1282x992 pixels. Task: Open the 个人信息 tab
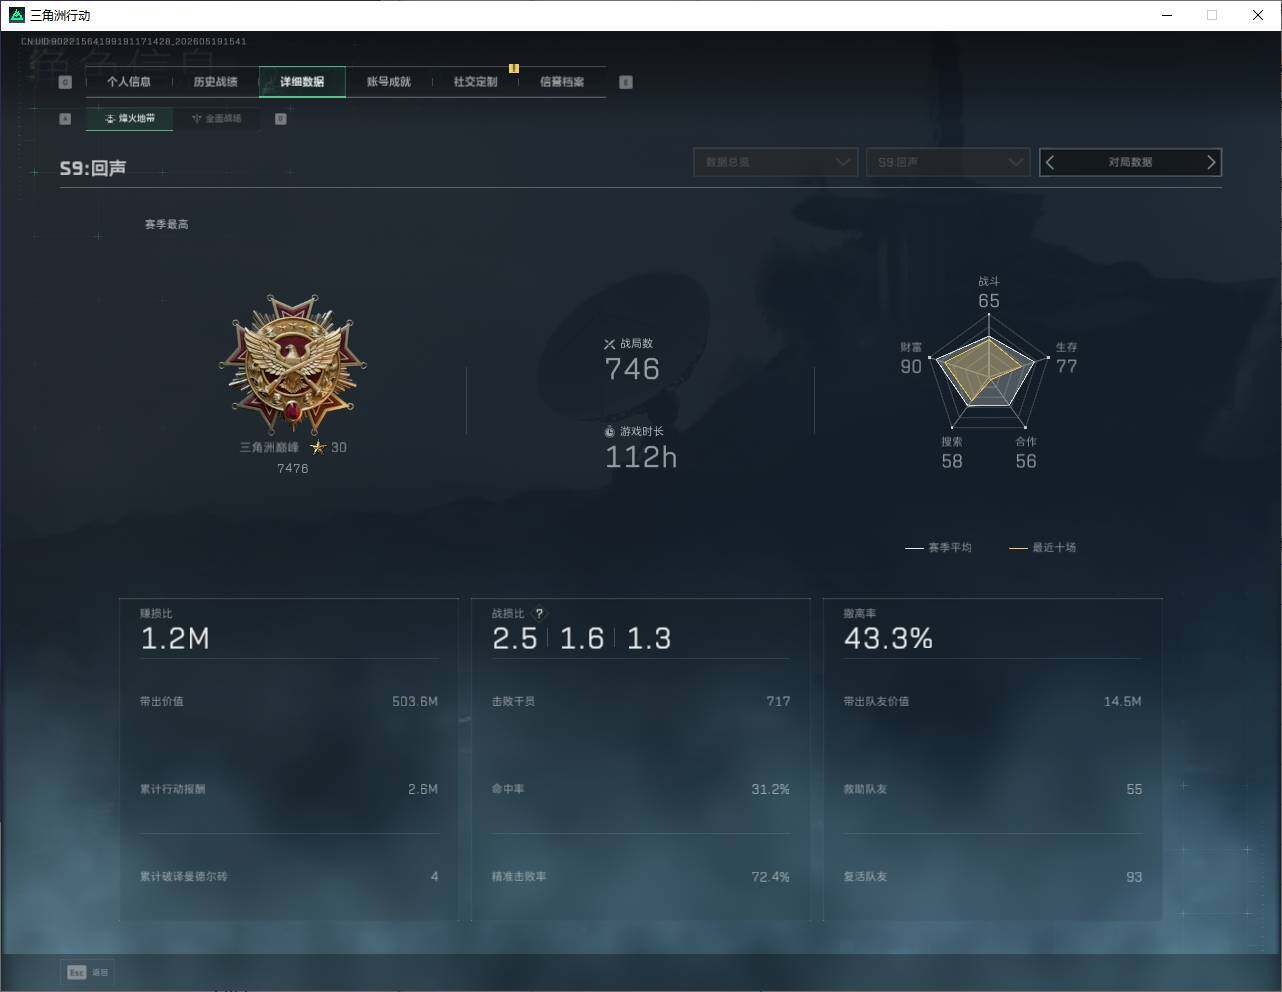click(129, 82)
